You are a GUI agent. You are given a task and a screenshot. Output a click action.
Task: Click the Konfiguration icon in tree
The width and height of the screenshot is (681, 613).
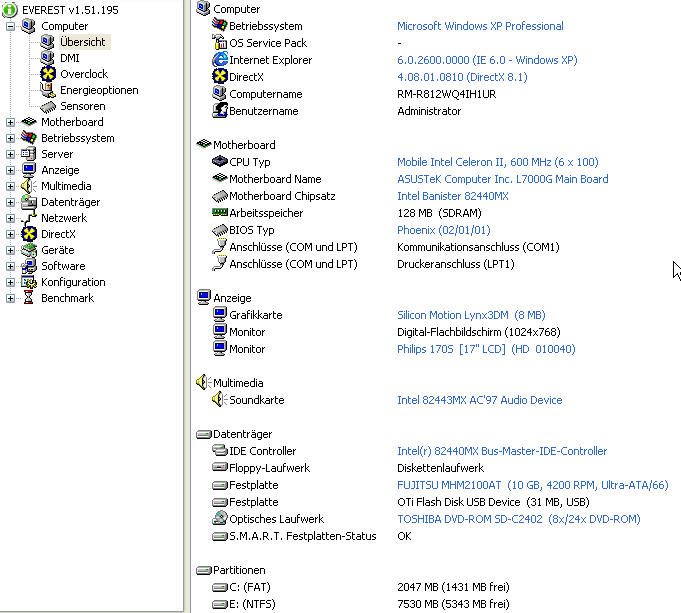point(29,282)
